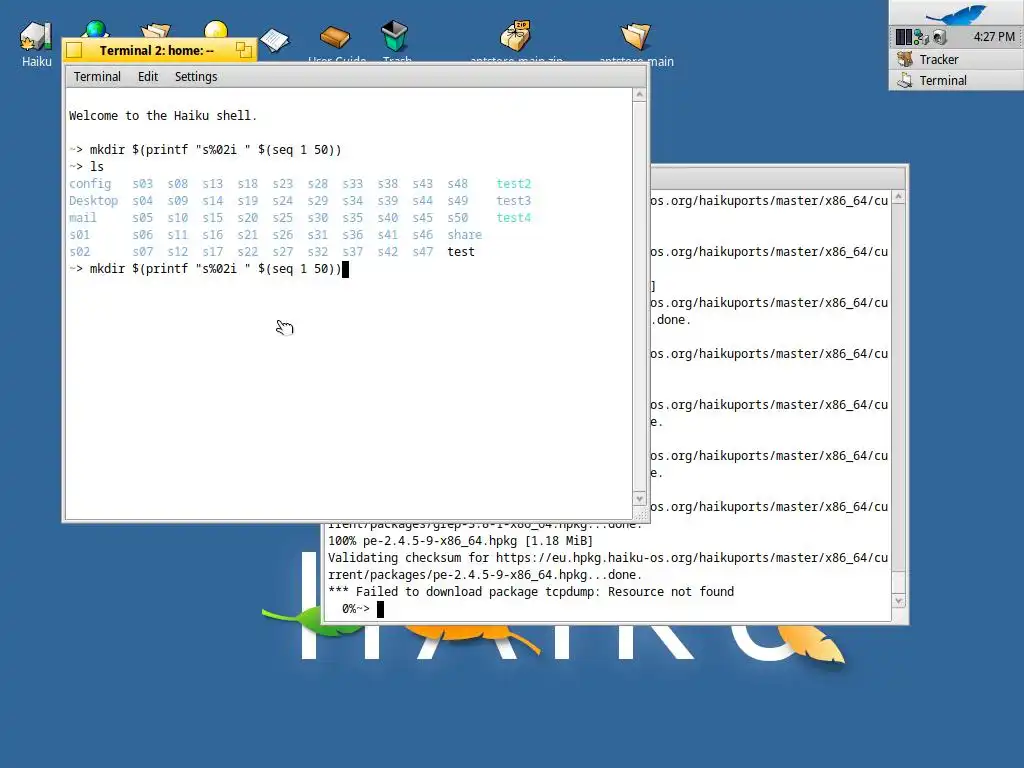1024x768 pixels.
Task: Open the Haiku volume desktop icon
Action: tap(36, 37)
